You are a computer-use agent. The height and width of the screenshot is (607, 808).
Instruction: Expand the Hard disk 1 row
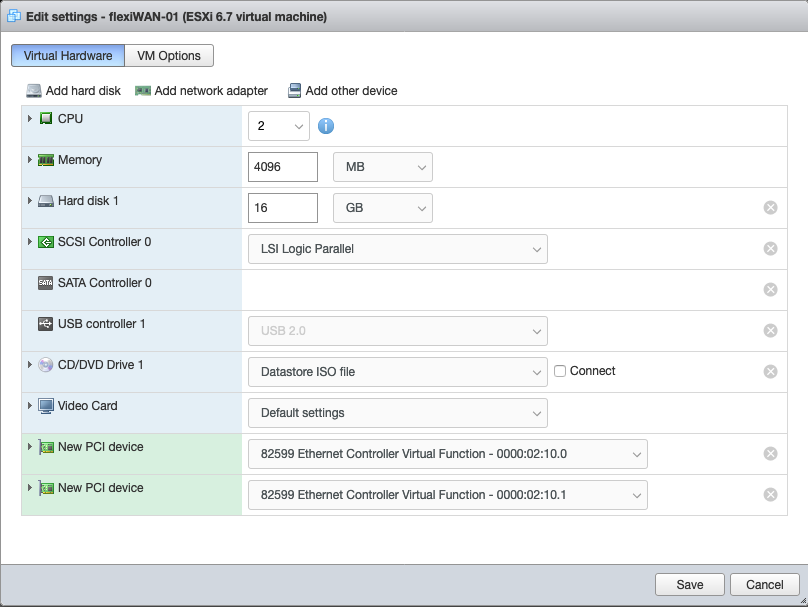(x=30, y=201)
